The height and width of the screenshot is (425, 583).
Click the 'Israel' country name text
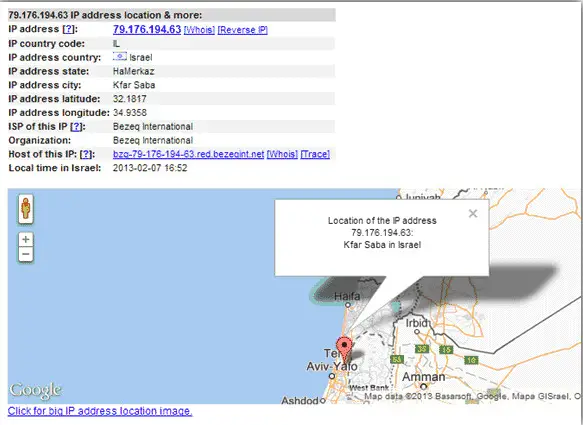pos(141,58)
